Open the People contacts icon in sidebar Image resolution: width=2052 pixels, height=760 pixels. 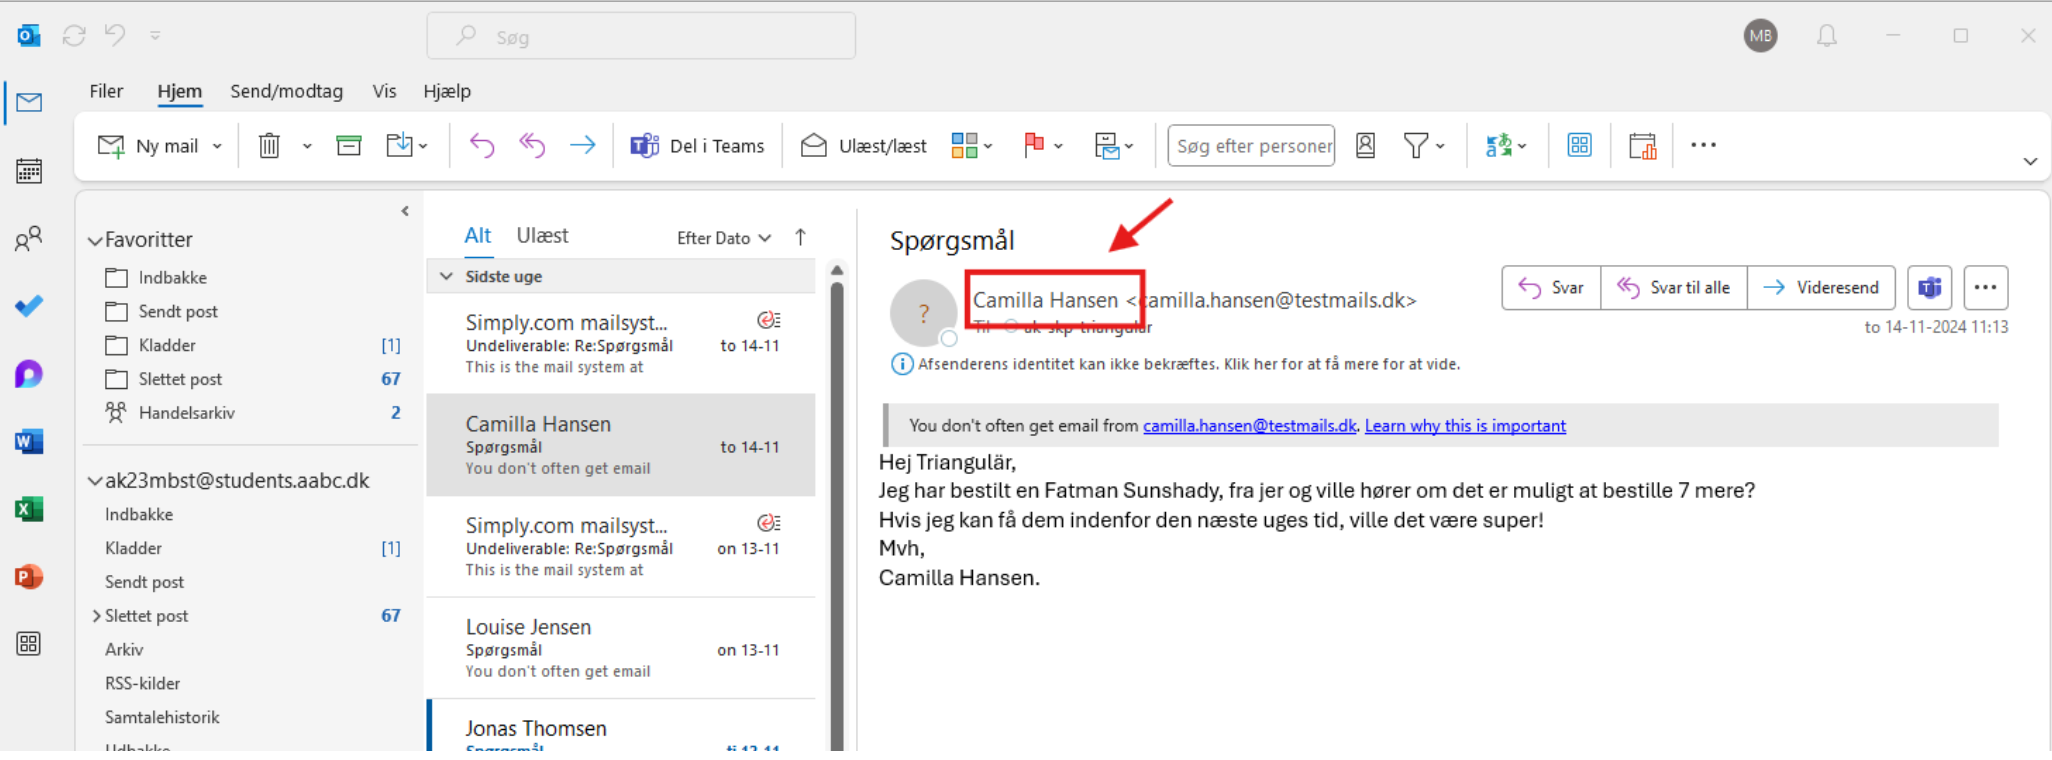click(29, 238)
